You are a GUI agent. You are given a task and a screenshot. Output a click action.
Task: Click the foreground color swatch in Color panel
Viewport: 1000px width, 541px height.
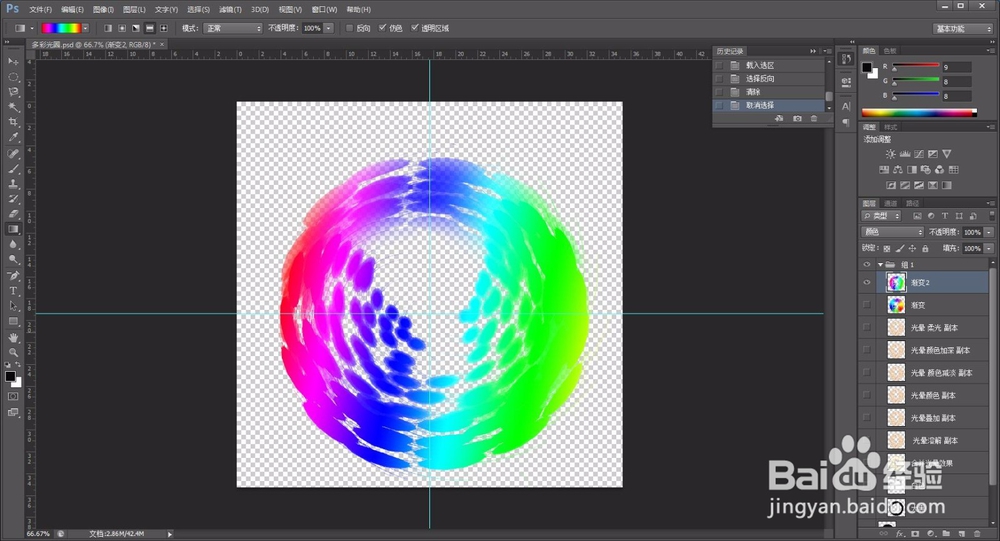tap(867, 68)
